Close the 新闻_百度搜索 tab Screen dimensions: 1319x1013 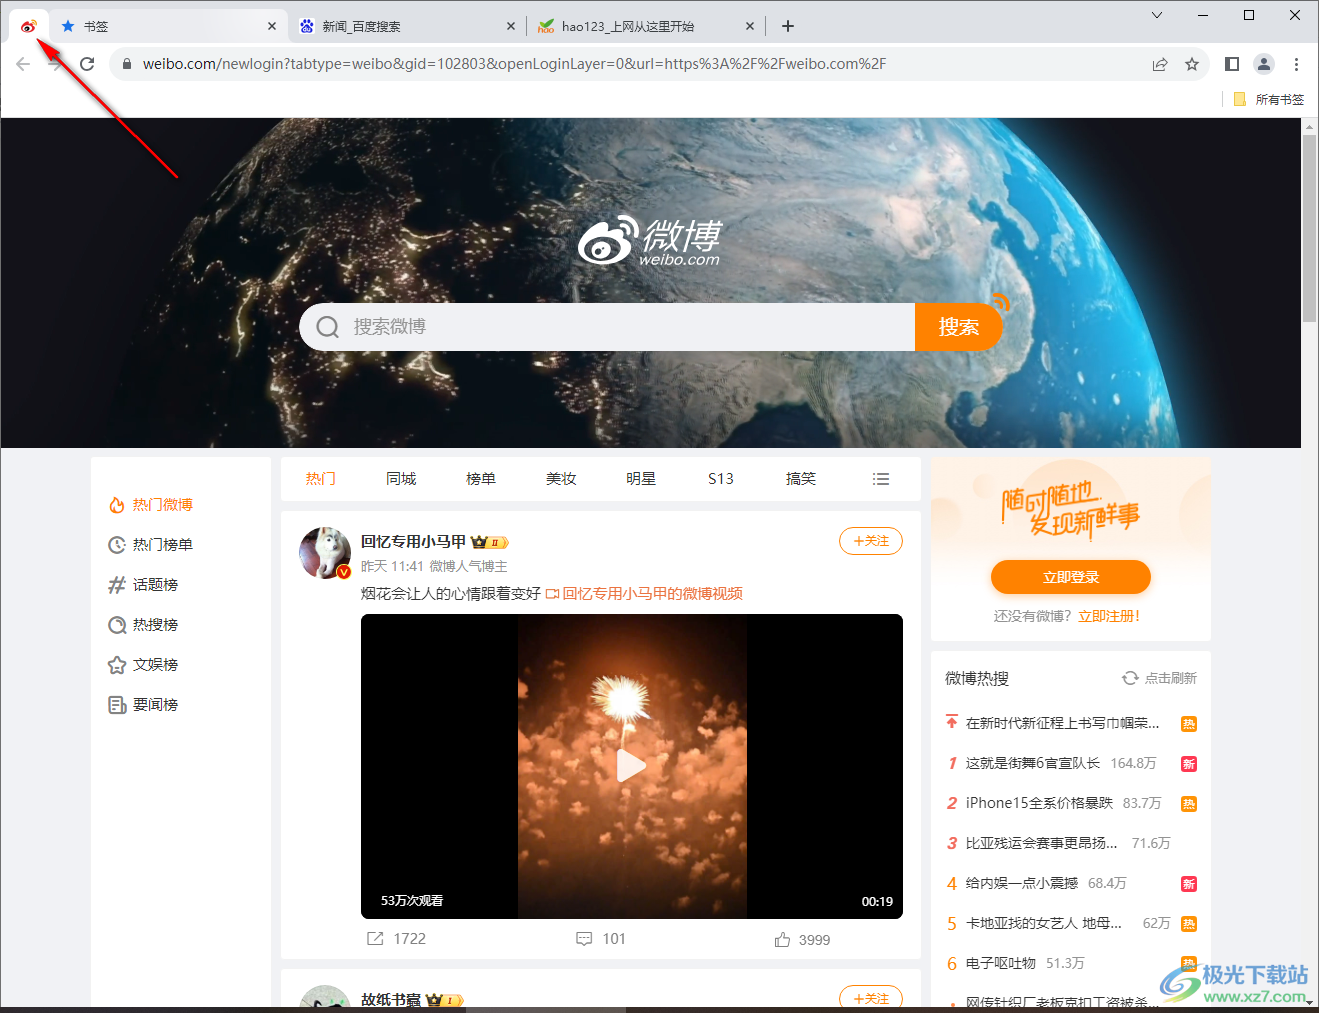(x=511, y=26)
